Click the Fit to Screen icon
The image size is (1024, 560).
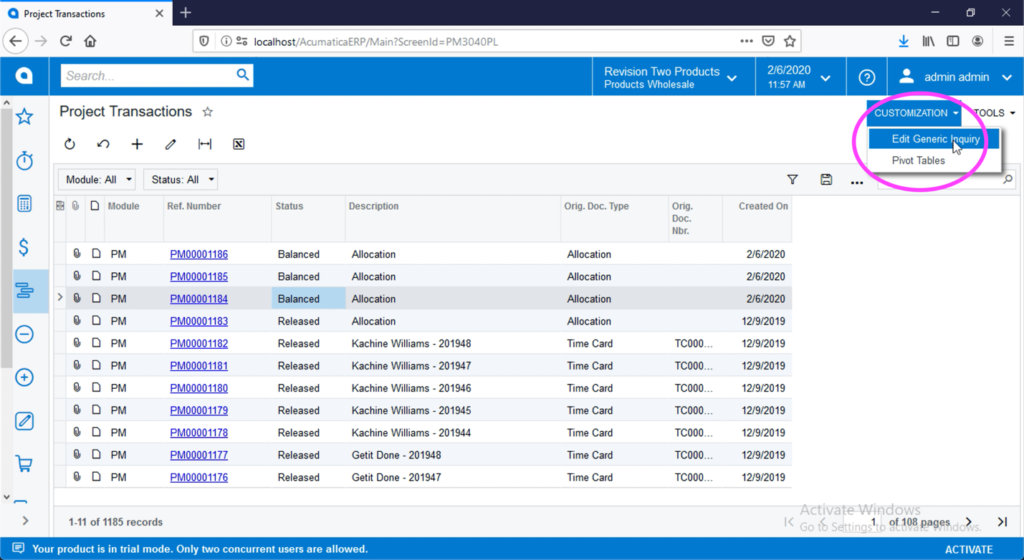pos(205,144)
